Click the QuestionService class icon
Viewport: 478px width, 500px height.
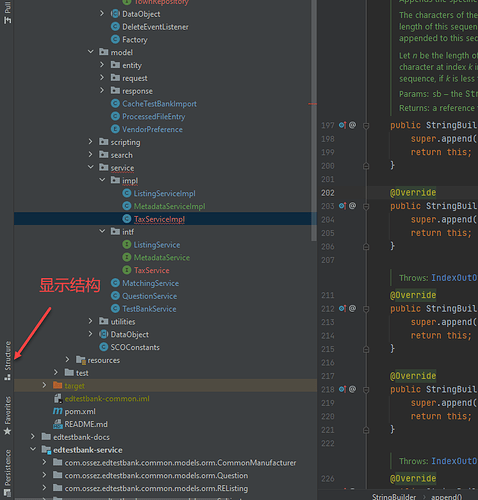pos(115,296)
